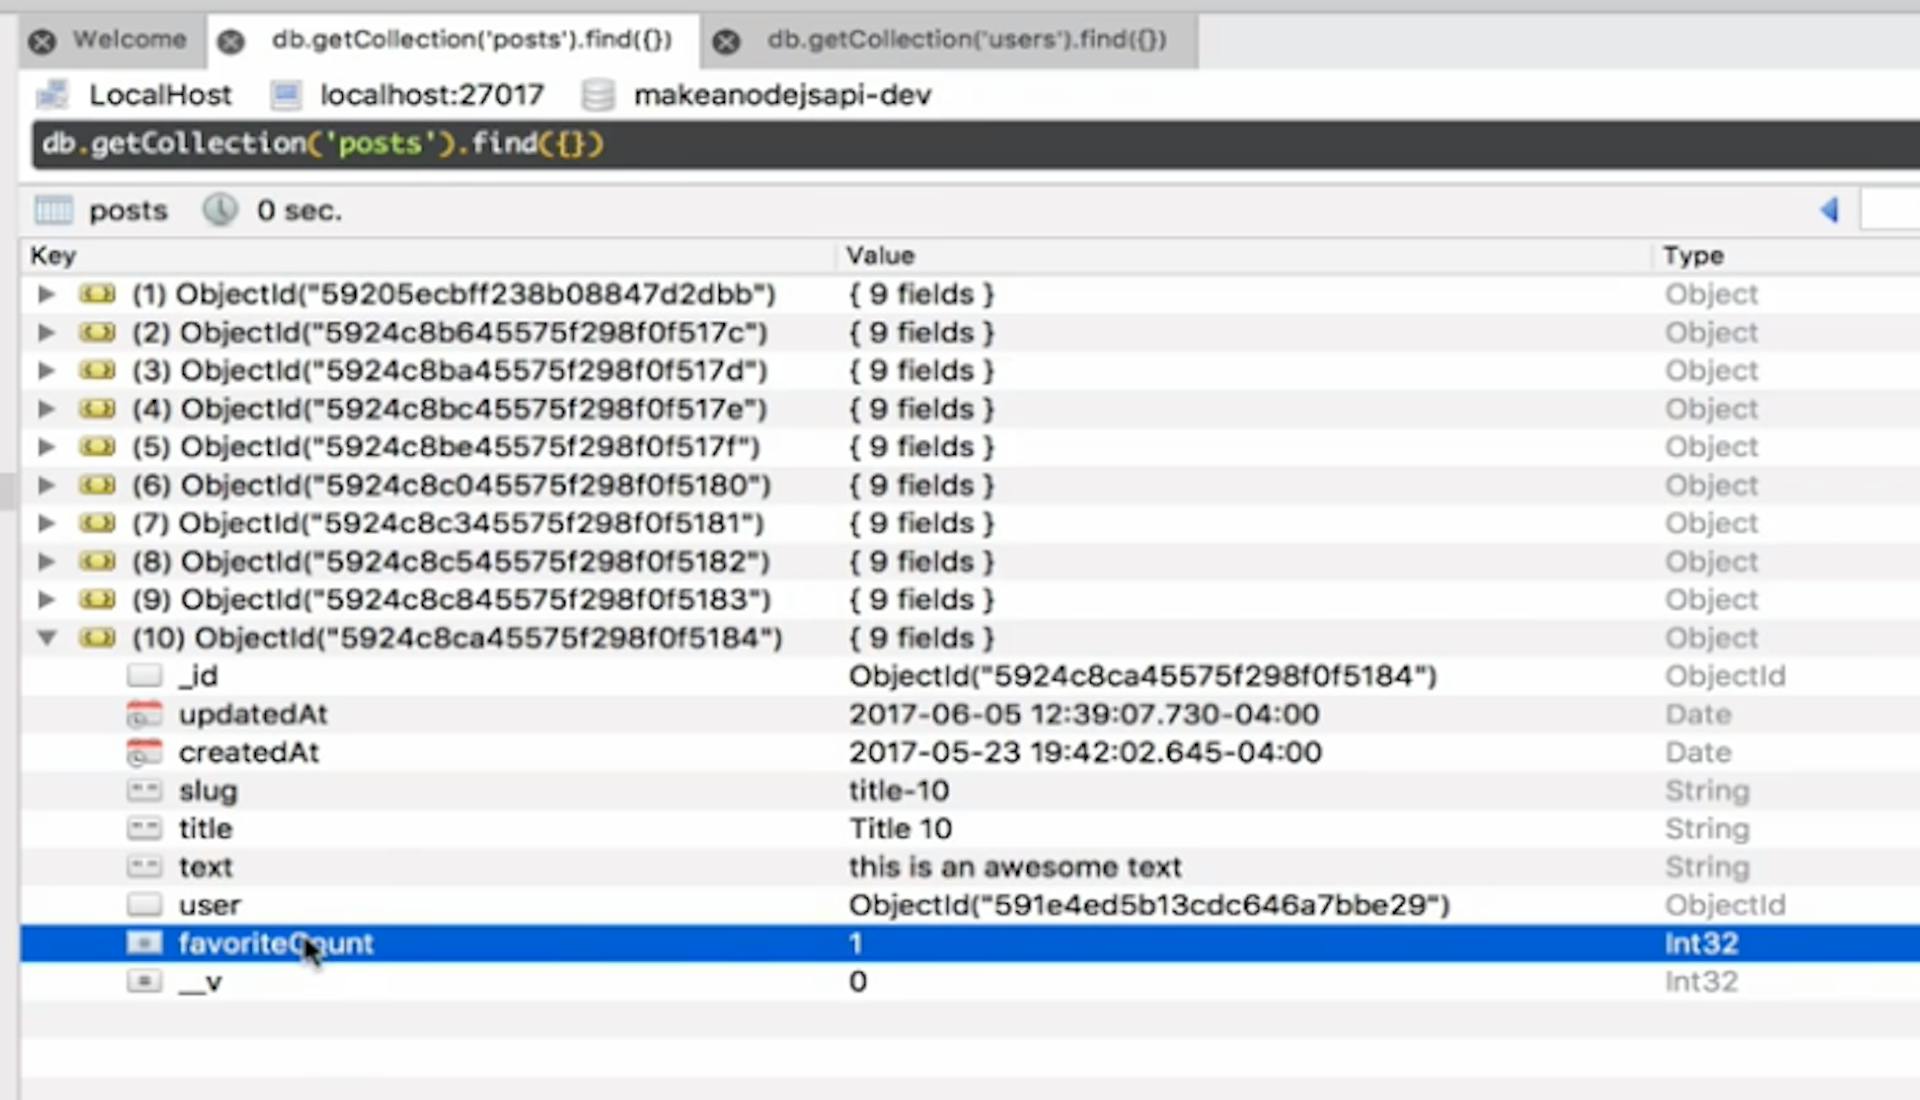Close the Welcome tab with its X icon
Screen dimensions: 1920x1100
tap(42, 42)
